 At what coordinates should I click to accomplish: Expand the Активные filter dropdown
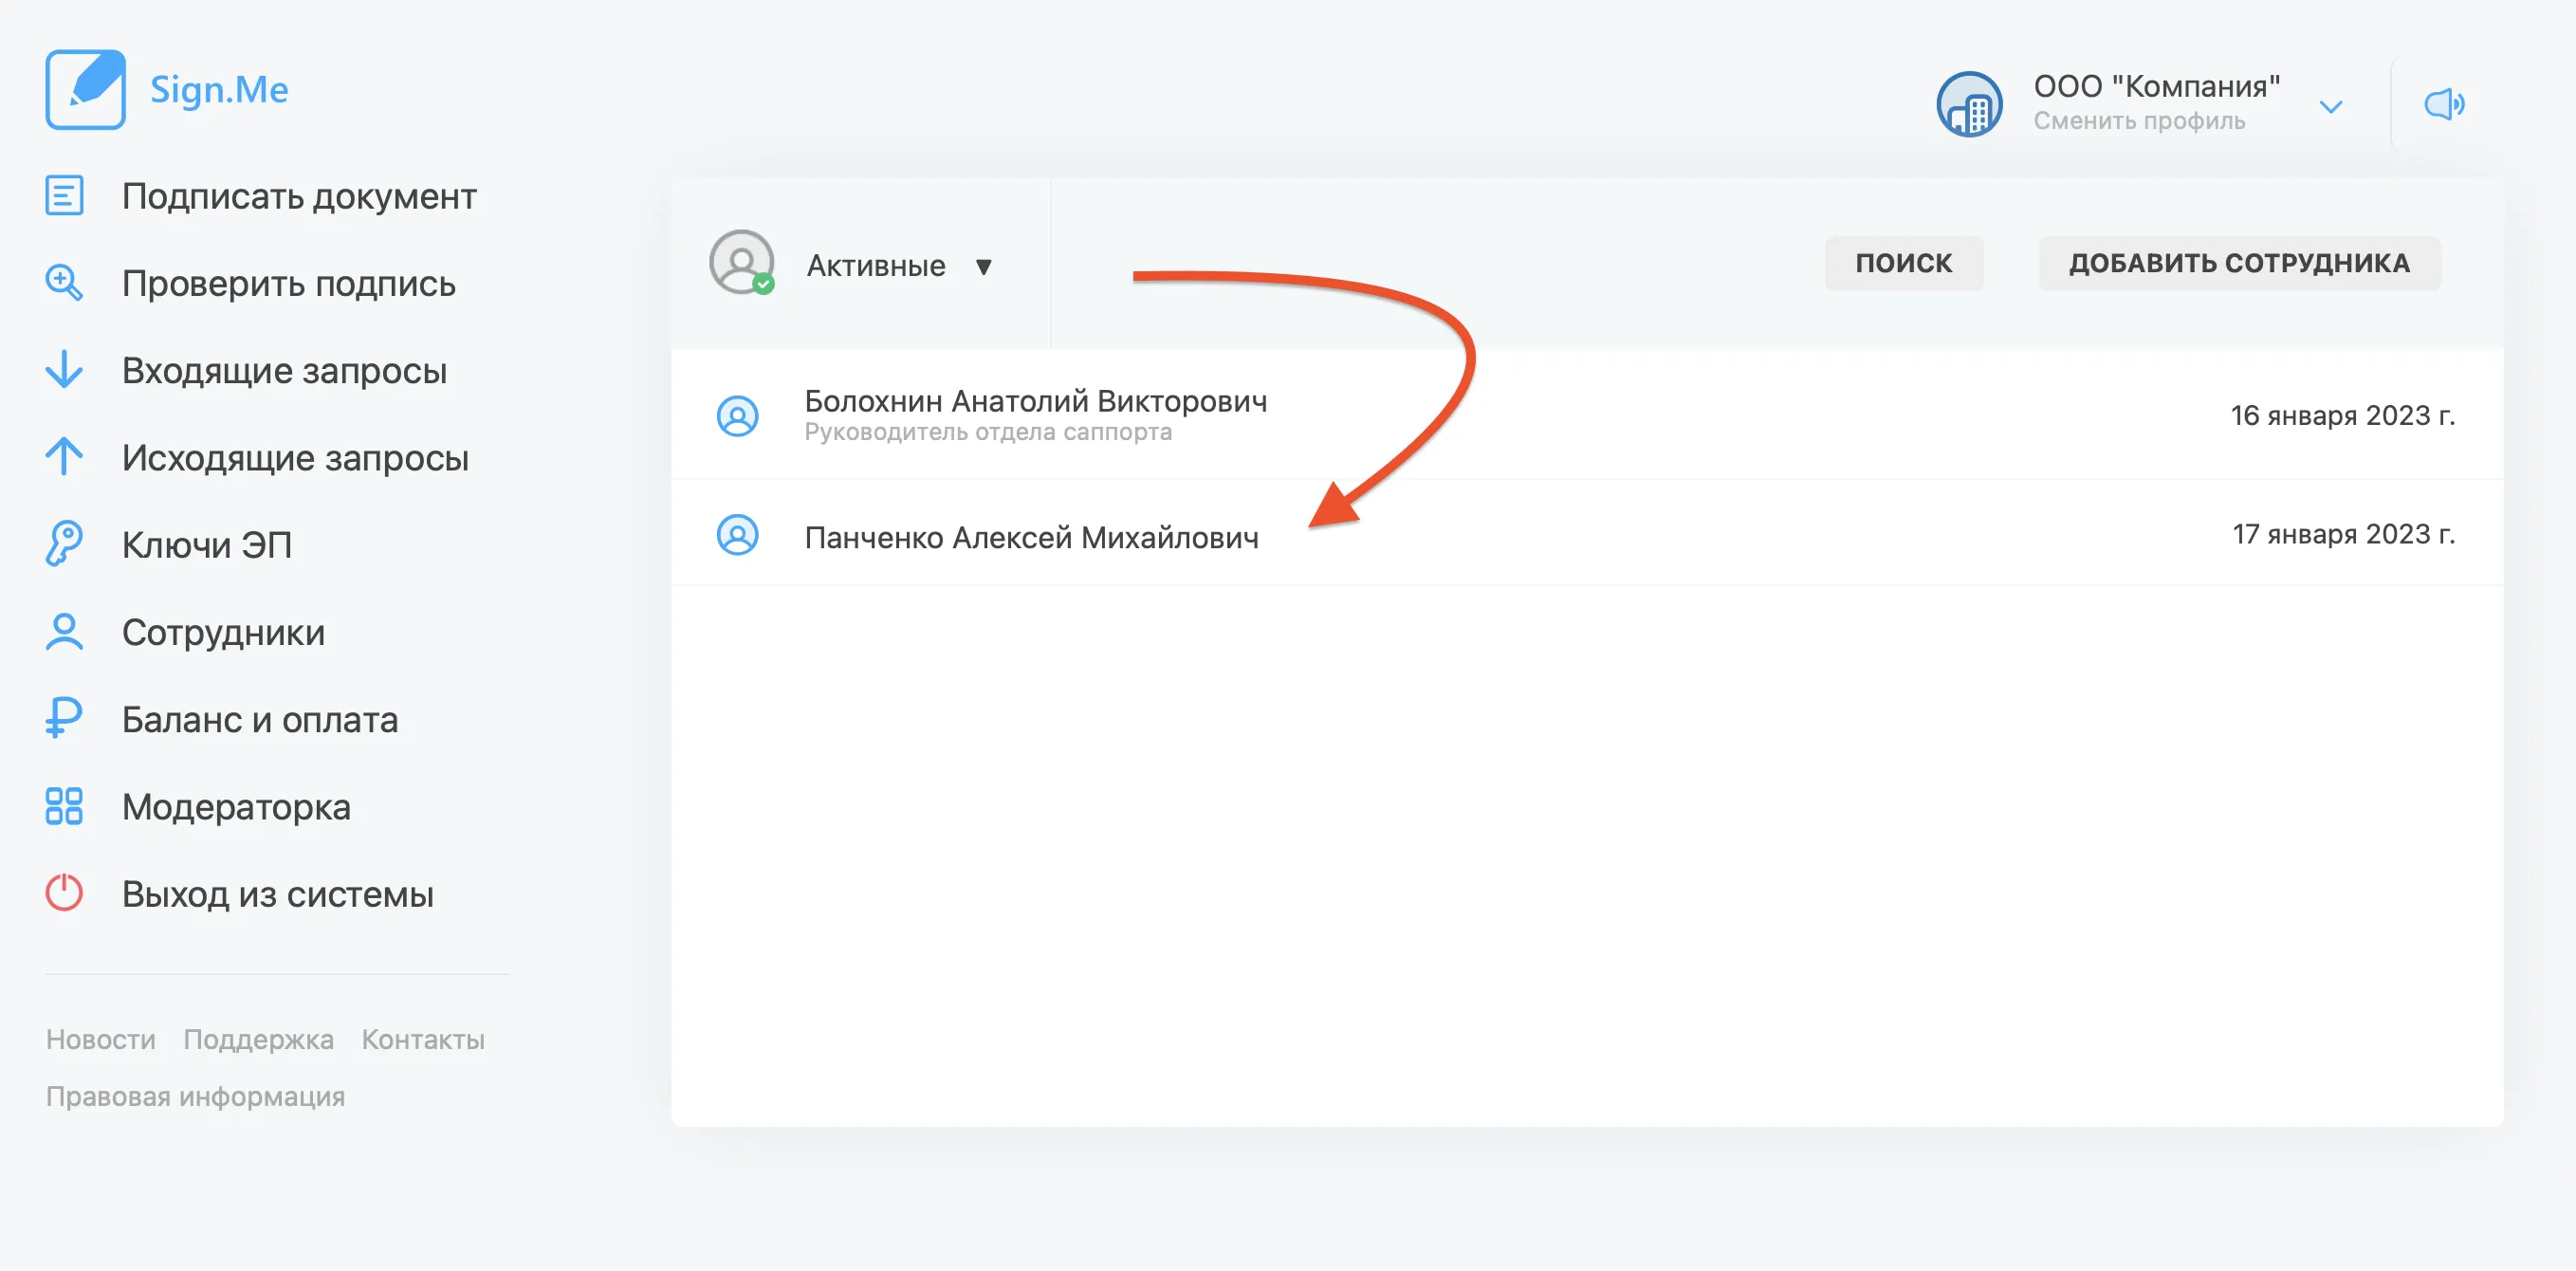[984, 266]
